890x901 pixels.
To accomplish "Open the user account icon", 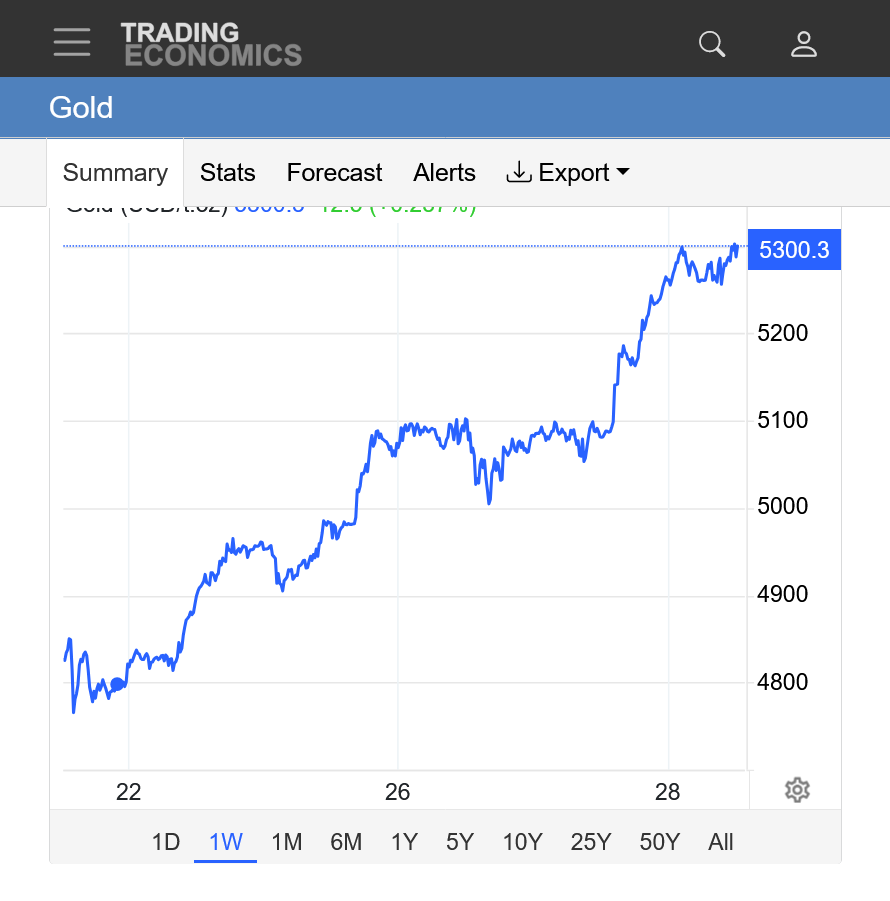I will click(804, 44).
